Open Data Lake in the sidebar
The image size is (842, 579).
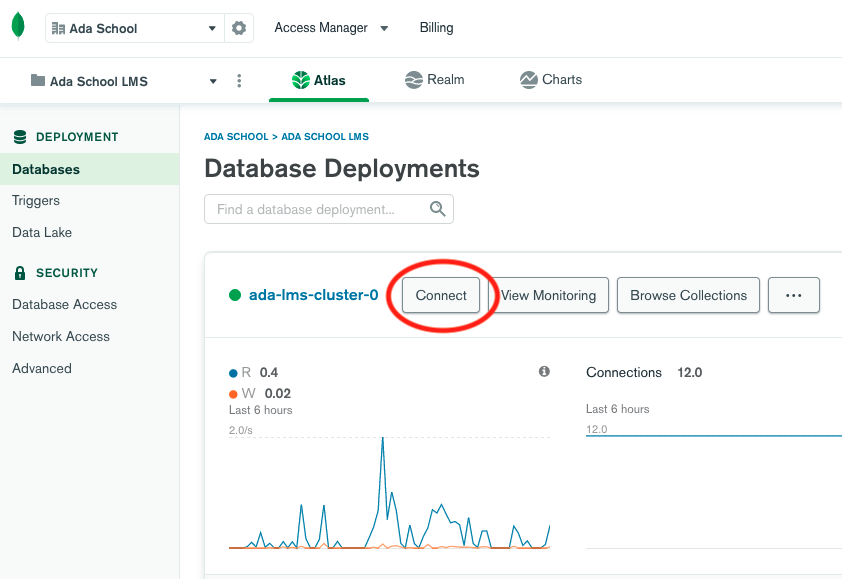(x=42, y=233)
